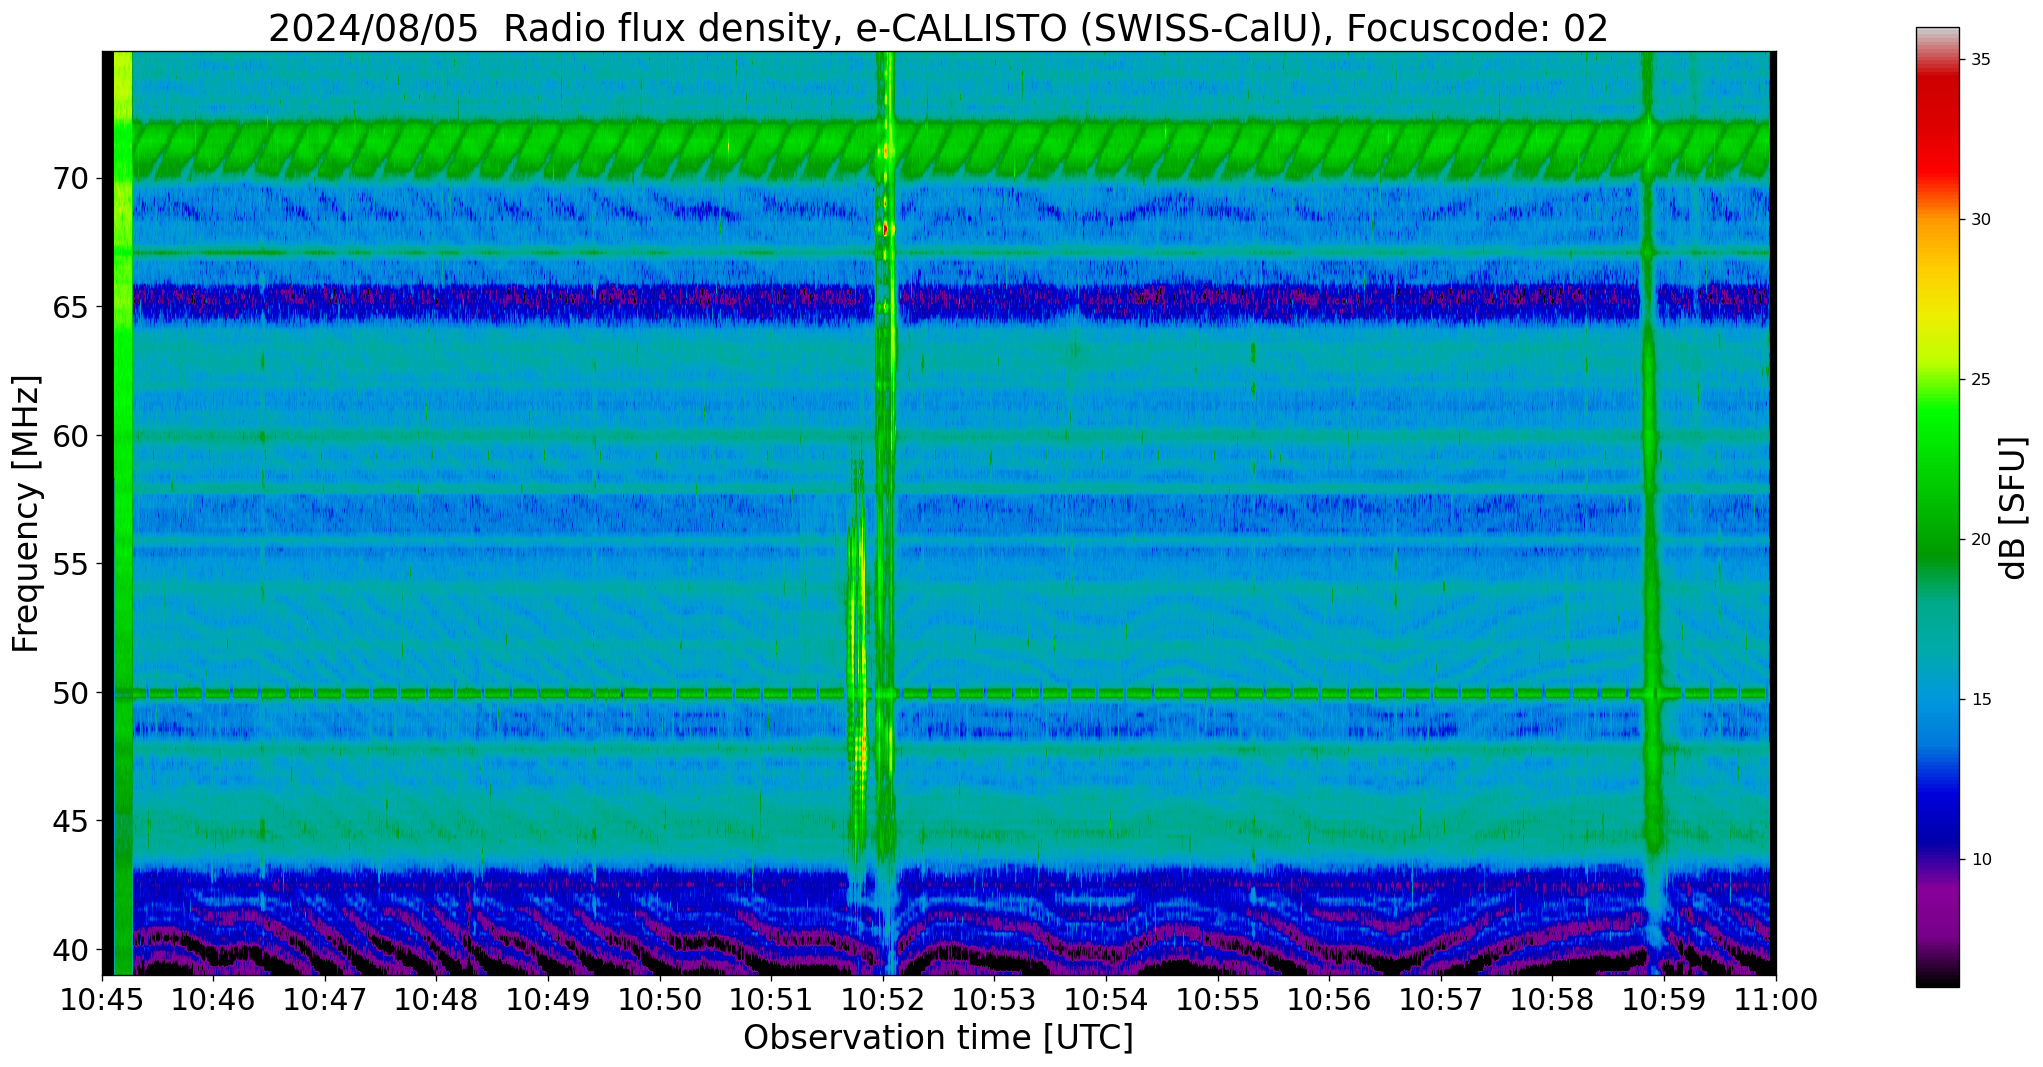Click the 60 MHz frequency tick label
The image size is (2043, 1067).
(x=70, y=436)
